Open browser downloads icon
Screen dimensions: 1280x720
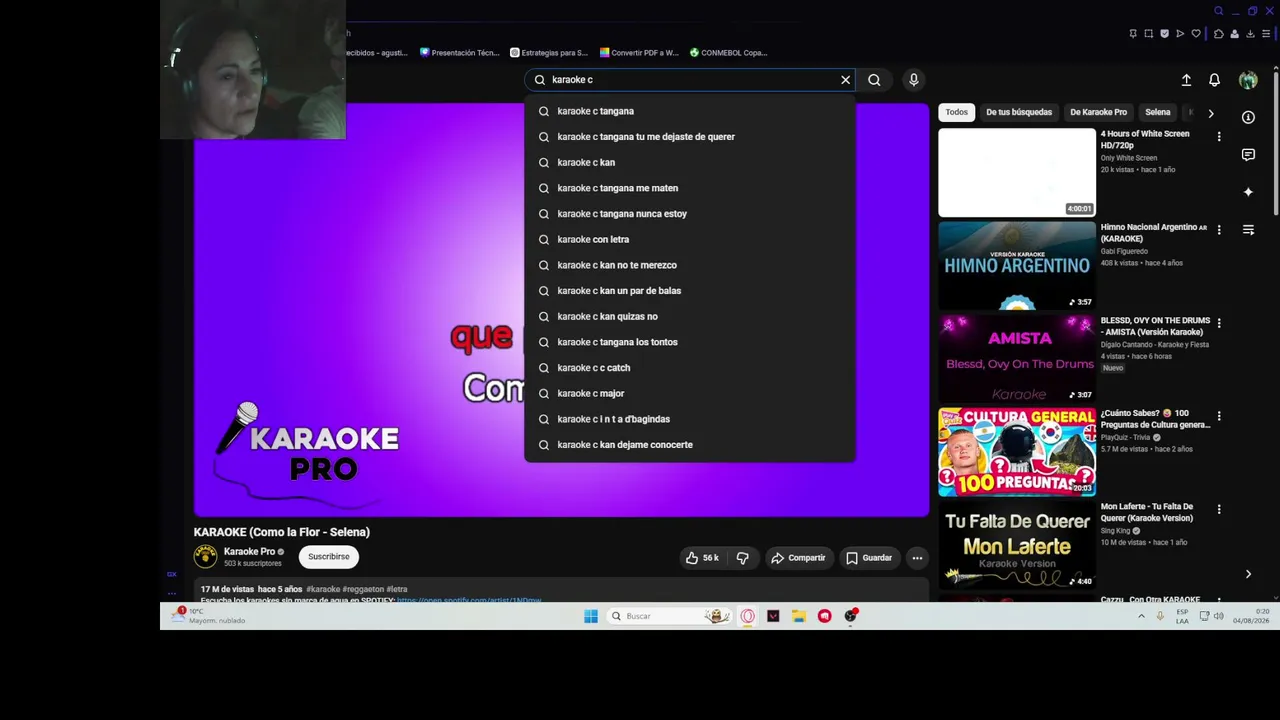pos(1250,34)
